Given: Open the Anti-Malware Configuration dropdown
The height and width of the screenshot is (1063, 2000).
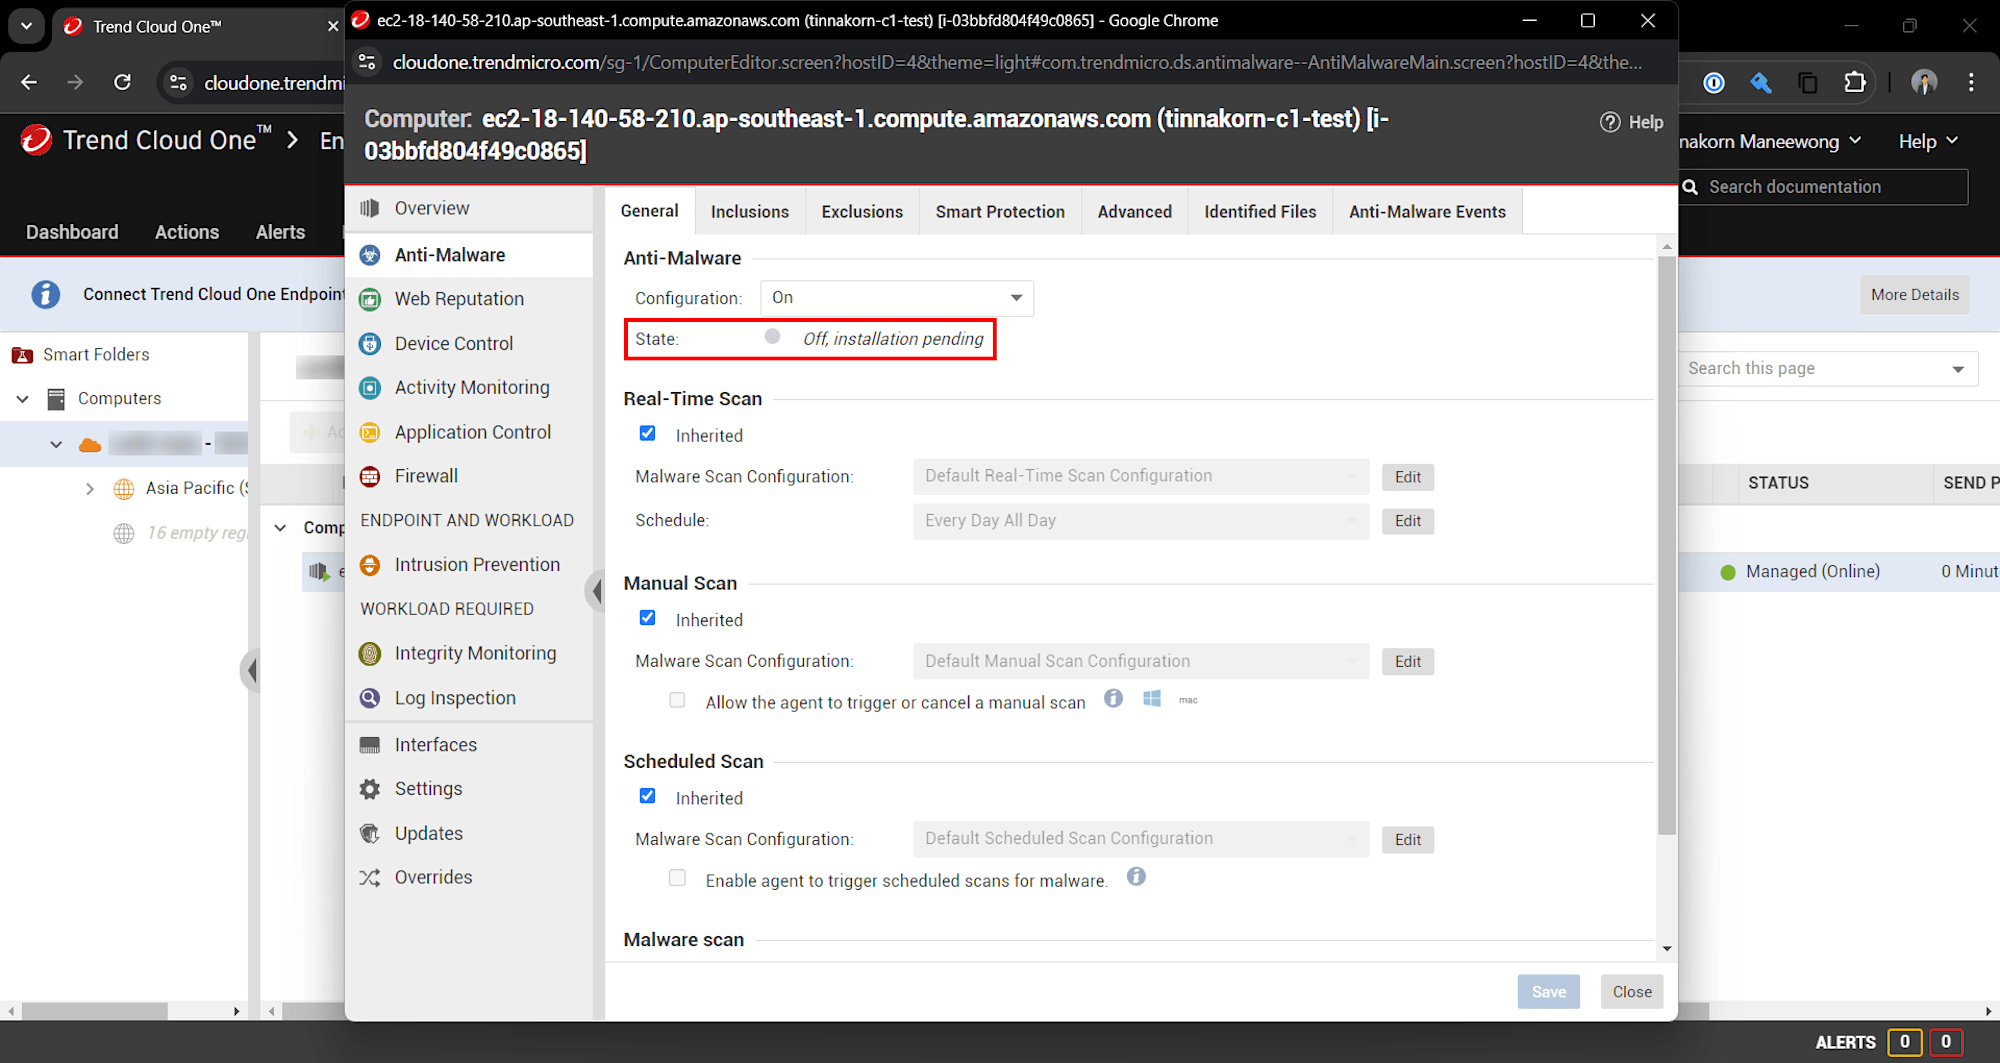Looking at the screenshot, I should point(897,298).
